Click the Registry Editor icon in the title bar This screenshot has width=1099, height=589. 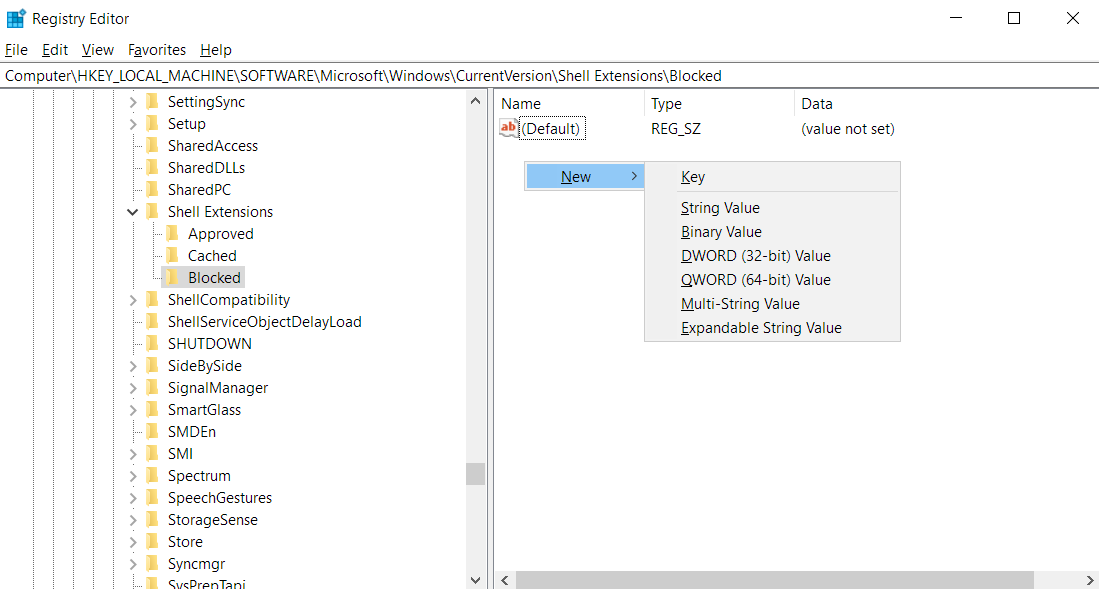[x=16, y=18]
